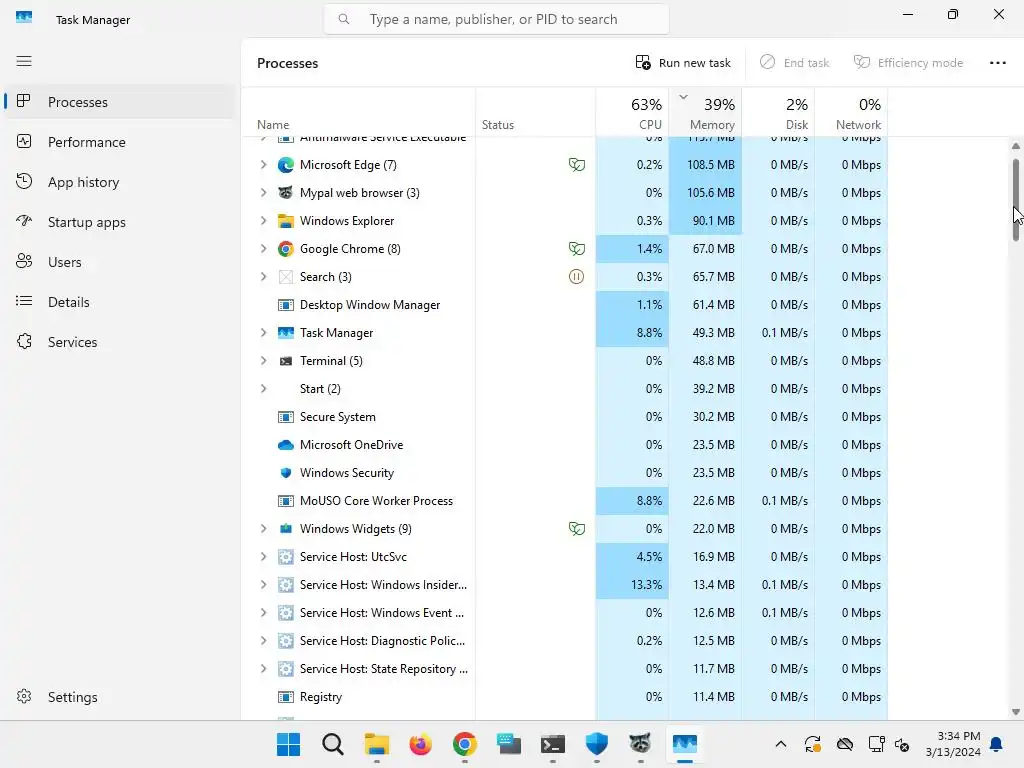Open the hamburger navigation menu

tap(24, 61)
